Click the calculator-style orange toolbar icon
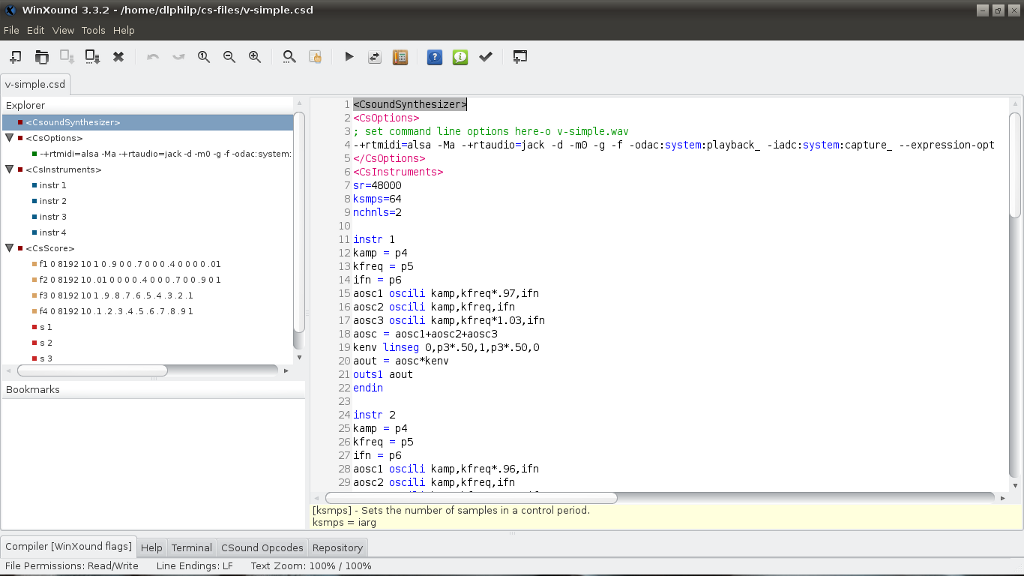This screenshot has width=1024, height=576. pyautogui.click(x=400, y=57)
